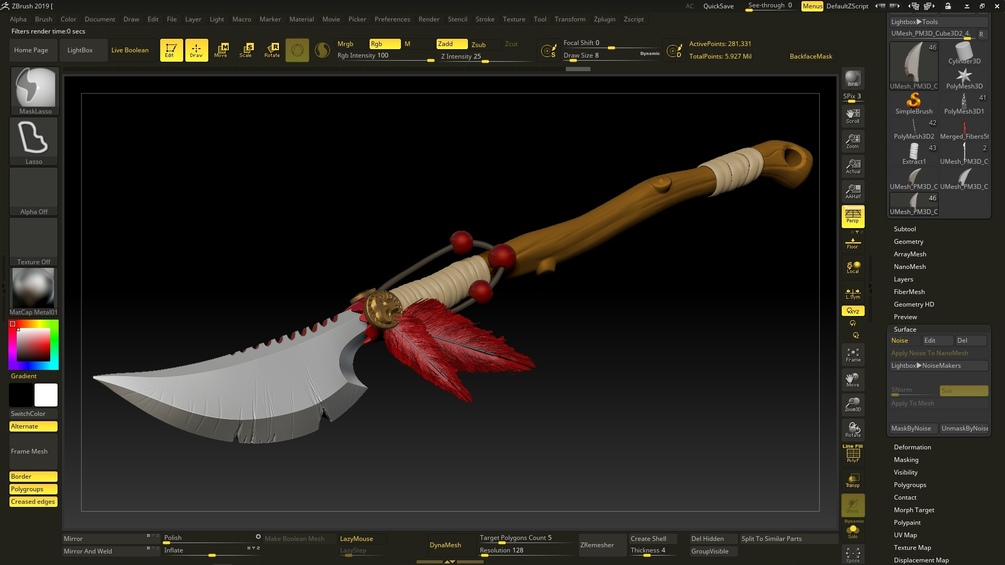The height and width of the screenshot is (565, 1005).
Task: Toggle Rgb paint mode
Action: pos(385,44)
